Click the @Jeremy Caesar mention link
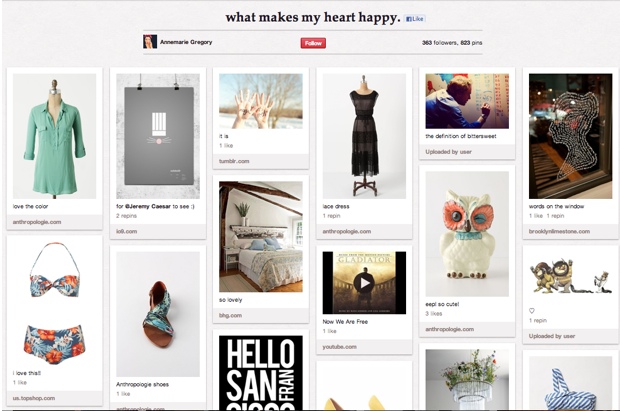Viewport: 620px width, 411px height. point(148,206)
